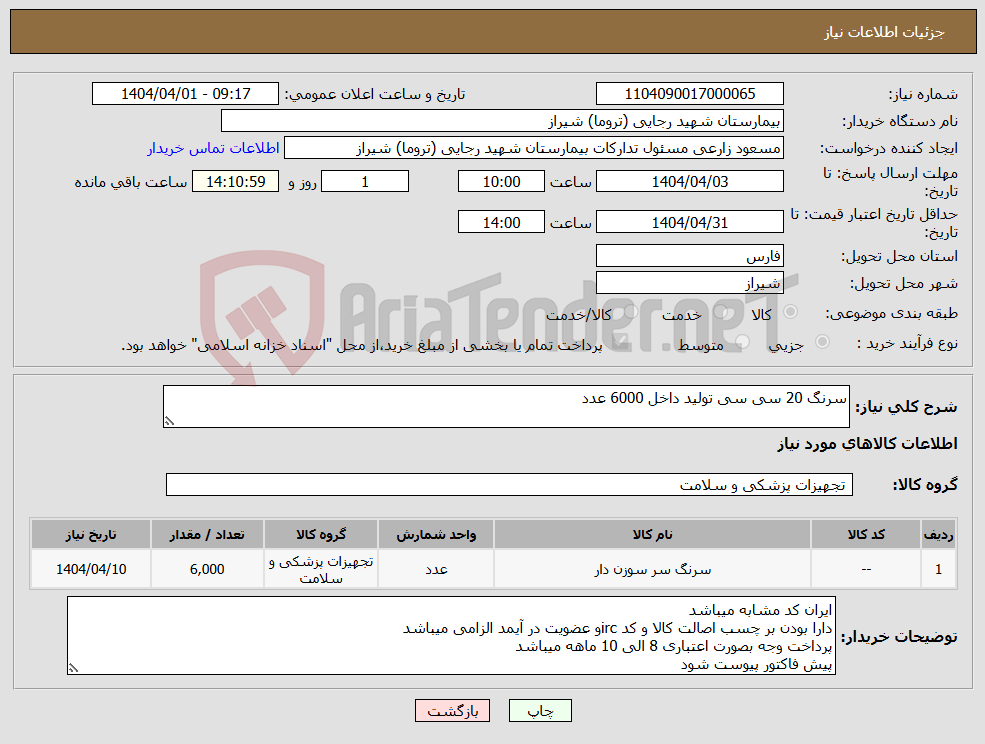The image size is (985, 744).
Task: Click buyer notes text area
Action: (452, 636)
